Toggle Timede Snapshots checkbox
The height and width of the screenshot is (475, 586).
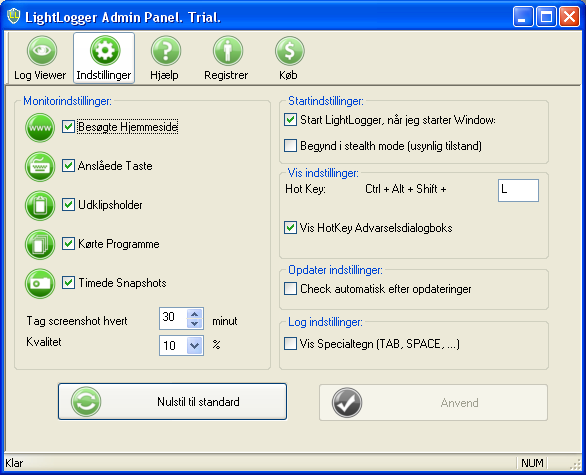pyautogui.click(x=68, y=283)
